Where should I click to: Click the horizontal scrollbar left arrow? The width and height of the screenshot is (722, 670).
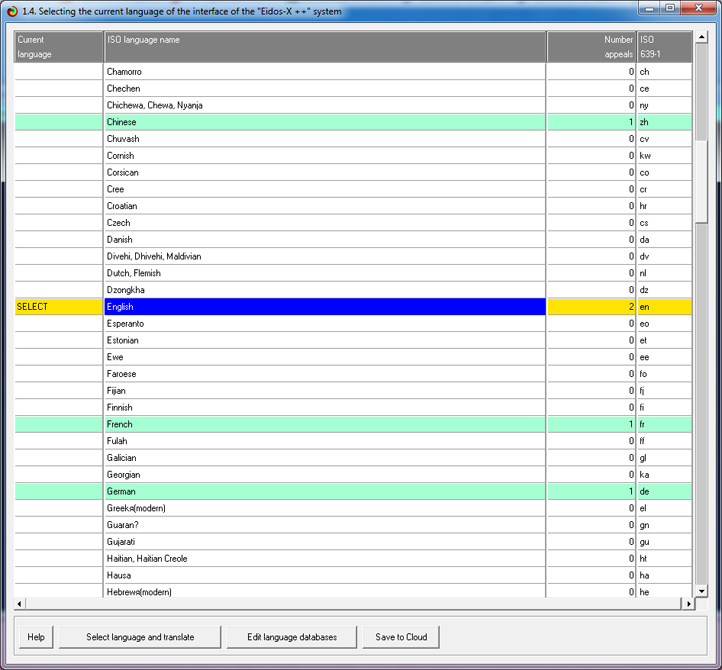pyautogui.click(x=20, y=604)
